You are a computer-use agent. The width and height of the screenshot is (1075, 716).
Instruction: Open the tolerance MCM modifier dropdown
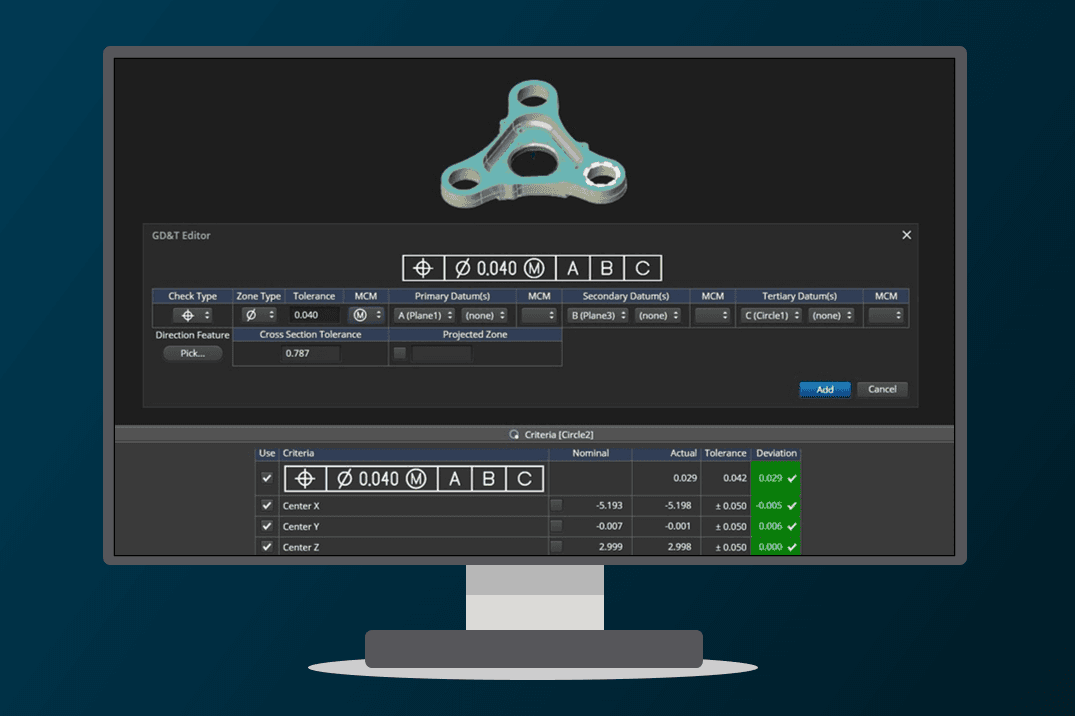pos(364,315)
